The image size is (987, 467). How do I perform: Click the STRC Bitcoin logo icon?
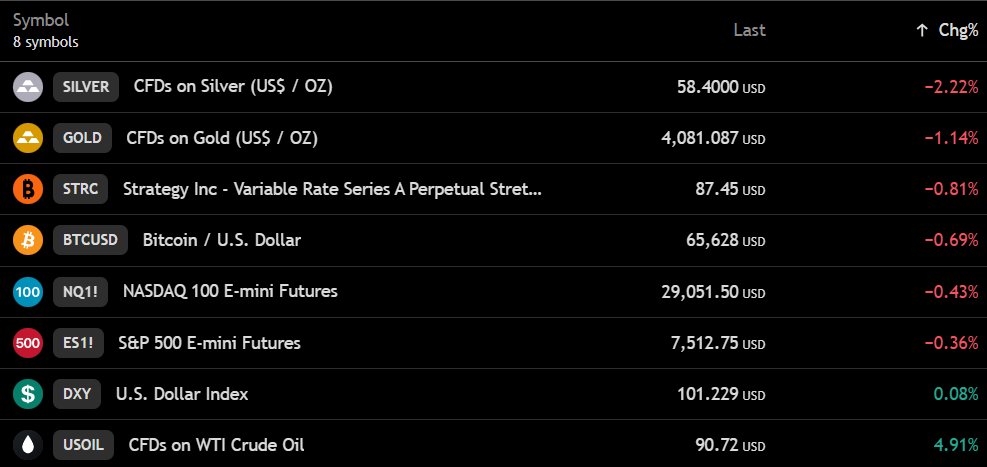point(28,189)
